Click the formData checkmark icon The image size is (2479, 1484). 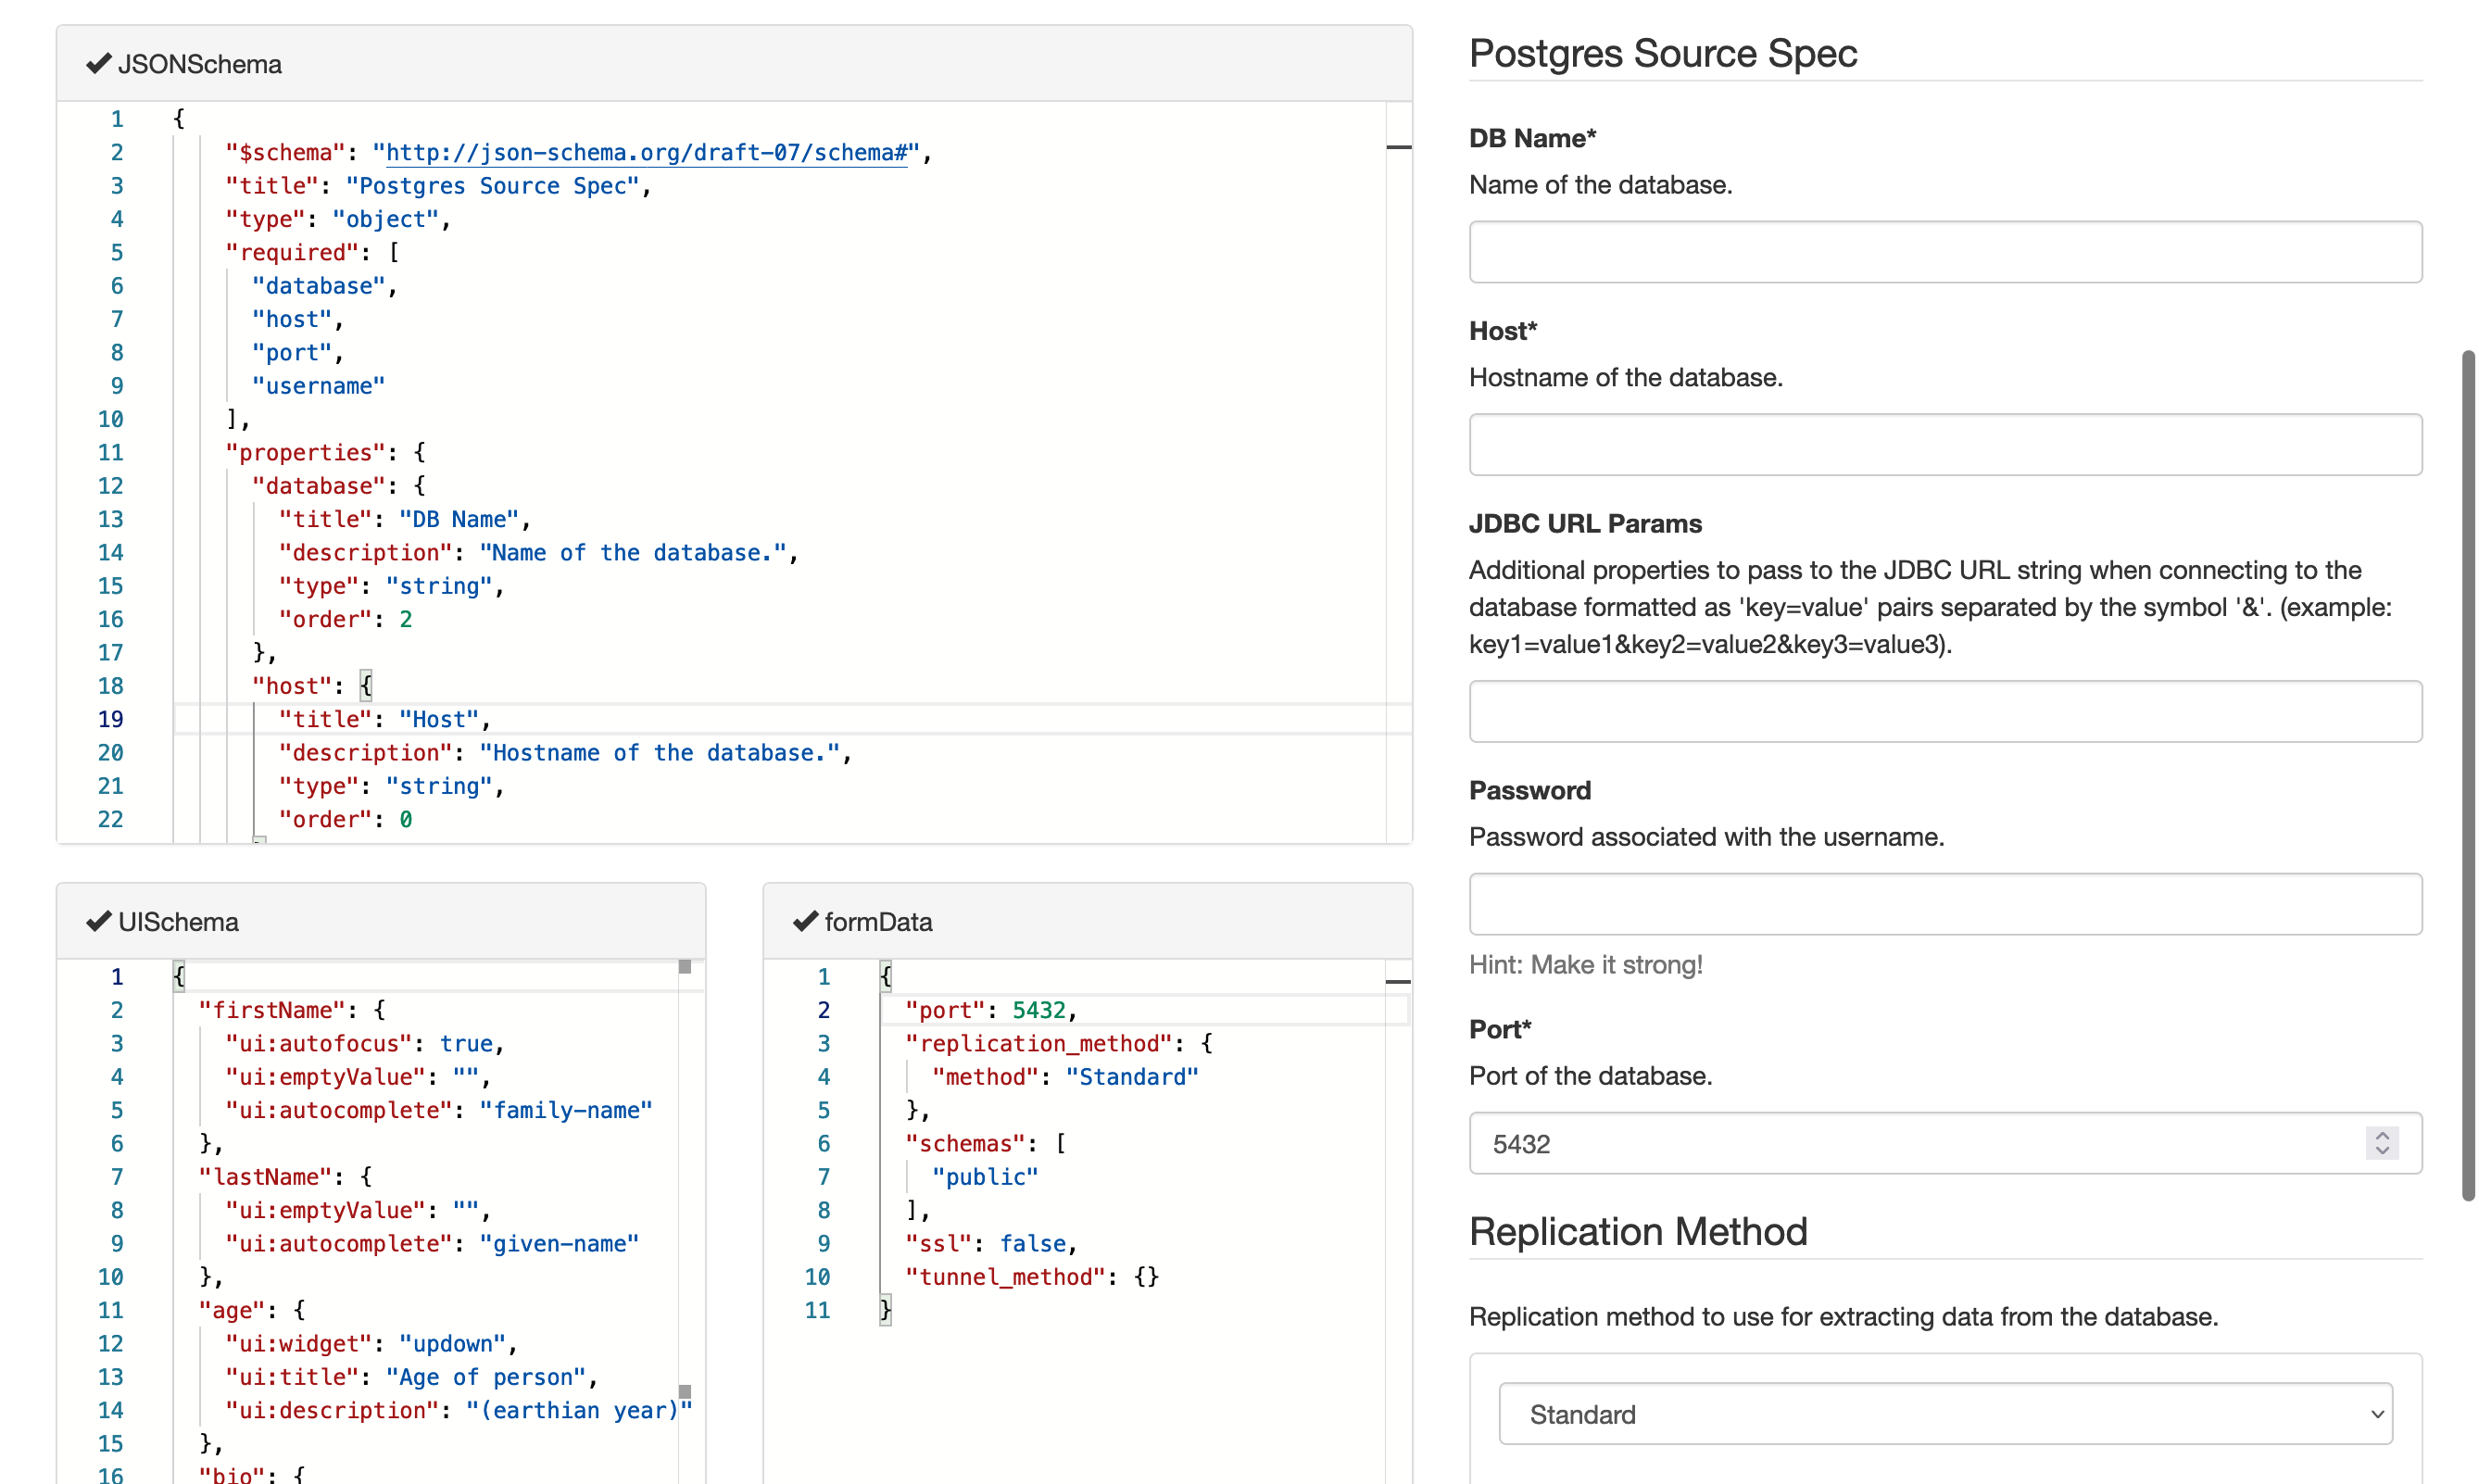(805, 921)
